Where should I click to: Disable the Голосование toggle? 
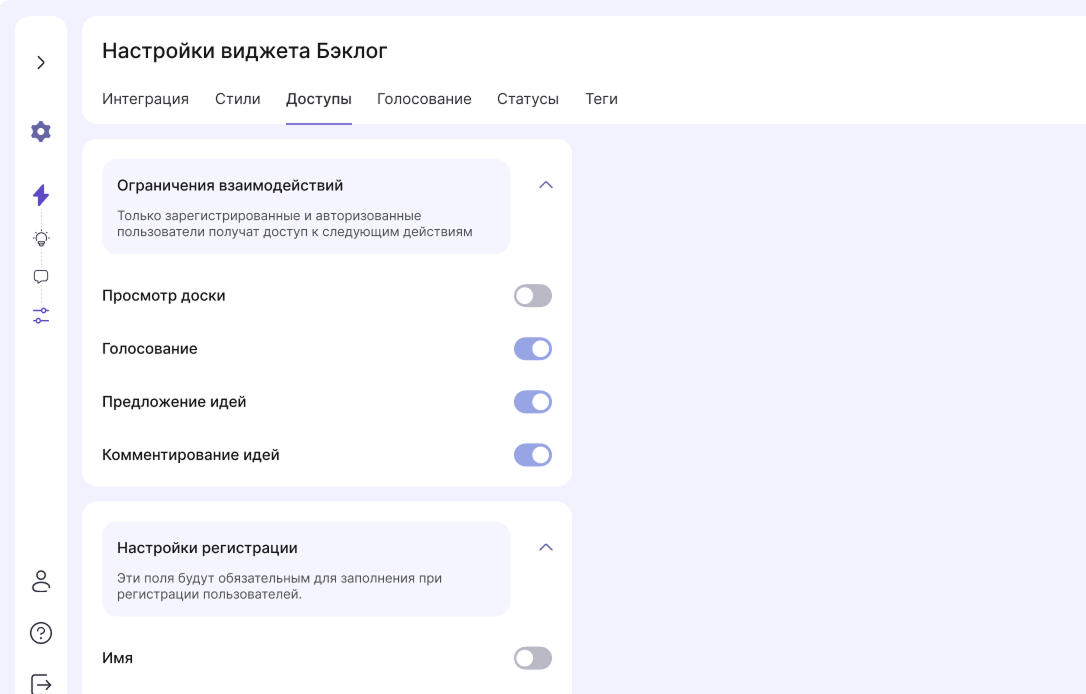(533, 349)
